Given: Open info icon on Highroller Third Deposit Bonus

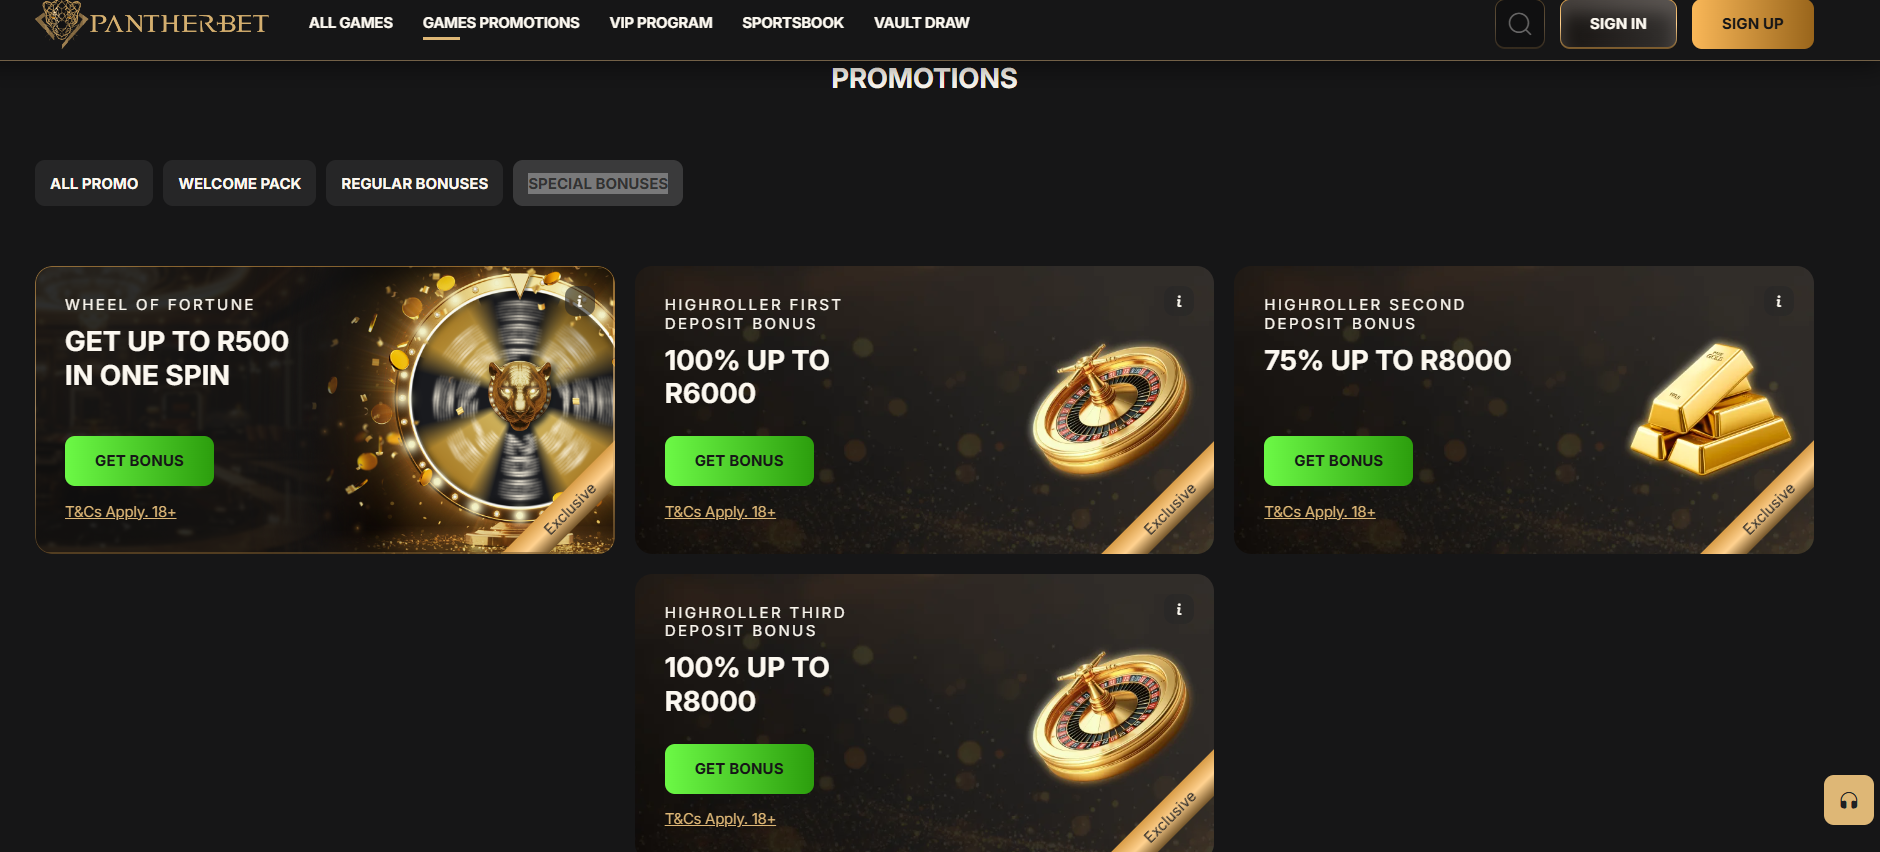Looking at the screenshot, I should tap(1178, 609).
